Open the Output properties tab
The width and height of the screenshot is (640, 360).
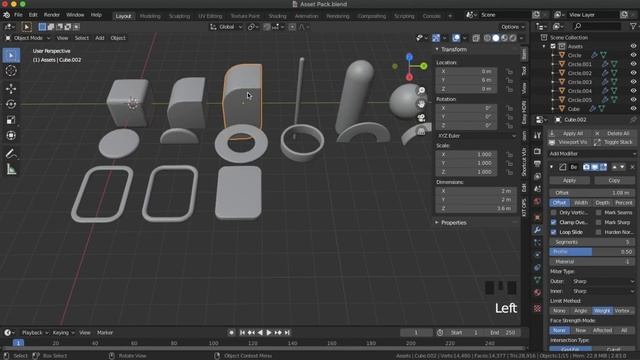point(537,164)
